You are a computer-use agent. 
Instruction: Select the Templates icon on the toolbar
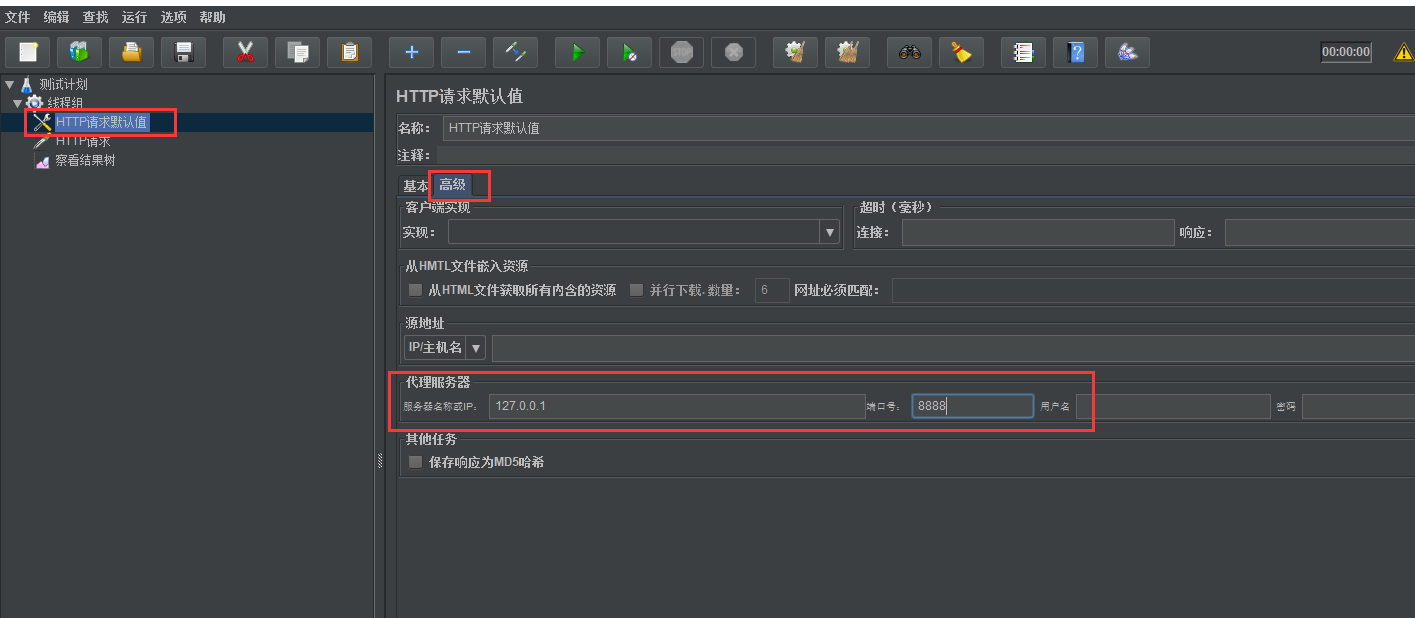point(79,52)
